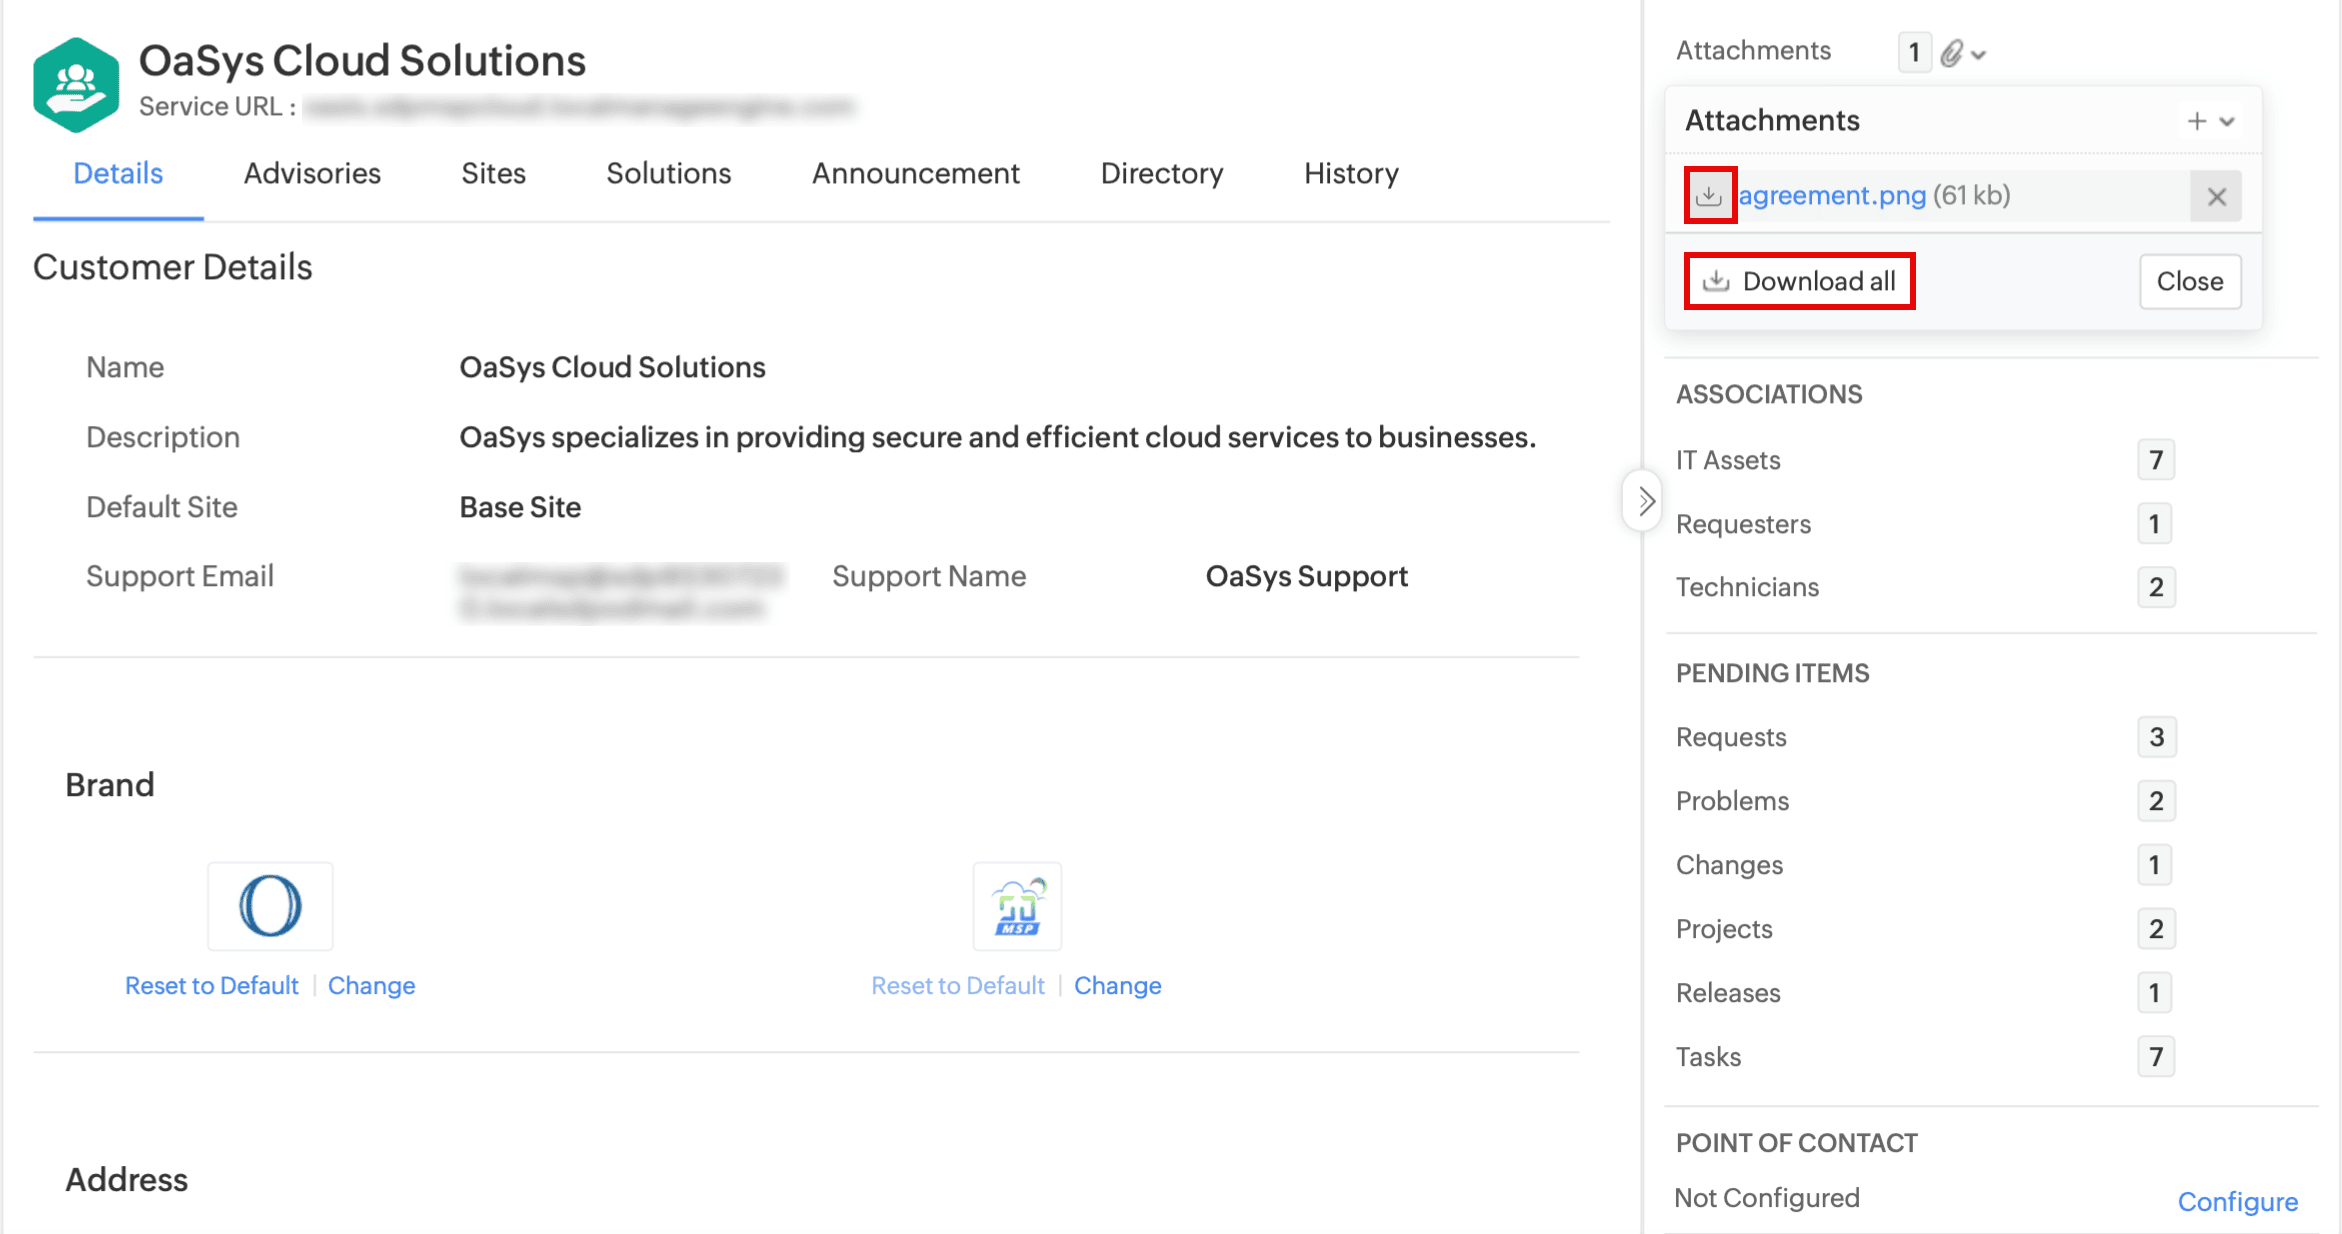Click the blue O brand logo image
This screenshot has width=2342, height=1234.
click(270, 906)
